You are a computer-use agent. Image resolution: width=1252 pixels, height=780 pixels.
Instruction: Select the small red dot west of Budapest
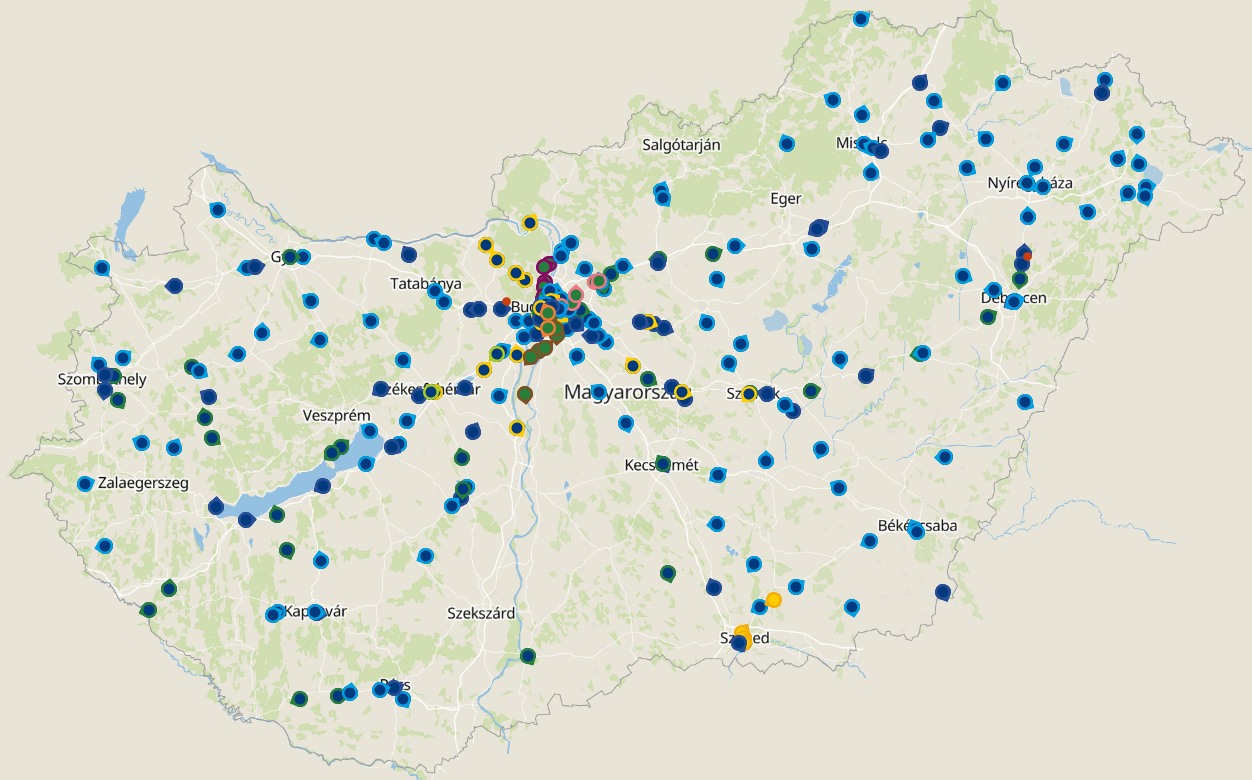pos(506,301)
